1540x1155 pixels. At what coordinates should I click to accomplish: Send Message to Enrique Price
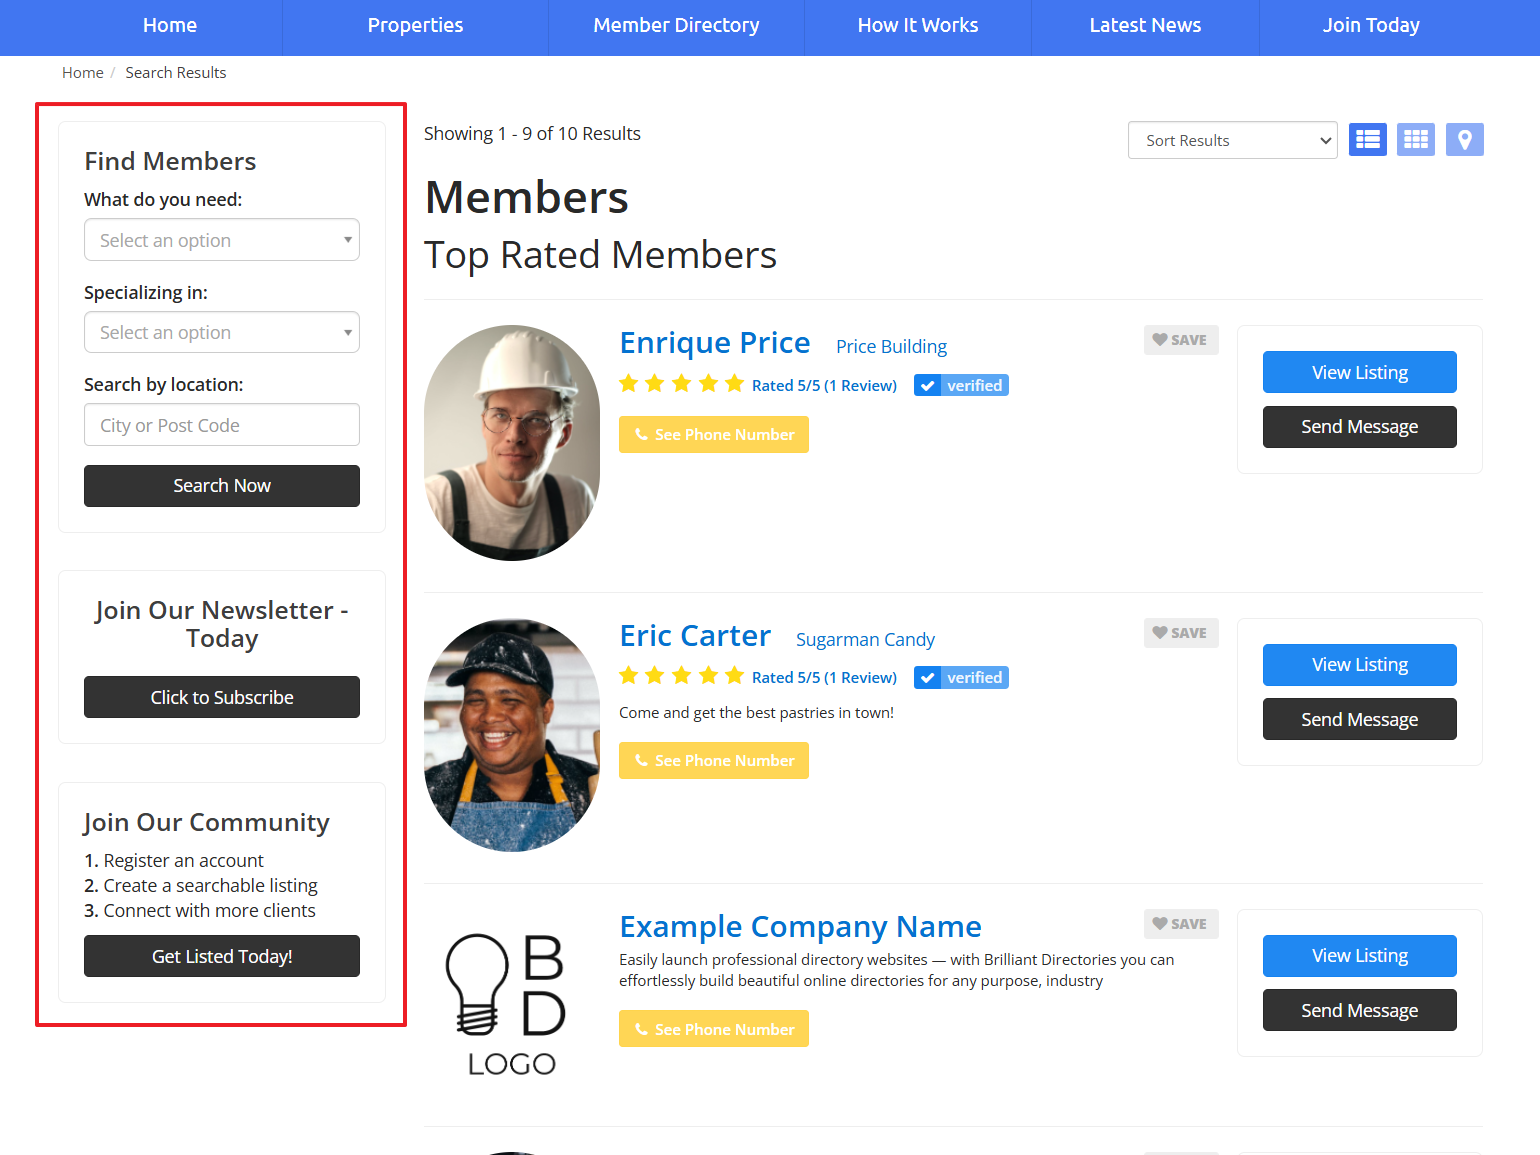click(1360, 427)
